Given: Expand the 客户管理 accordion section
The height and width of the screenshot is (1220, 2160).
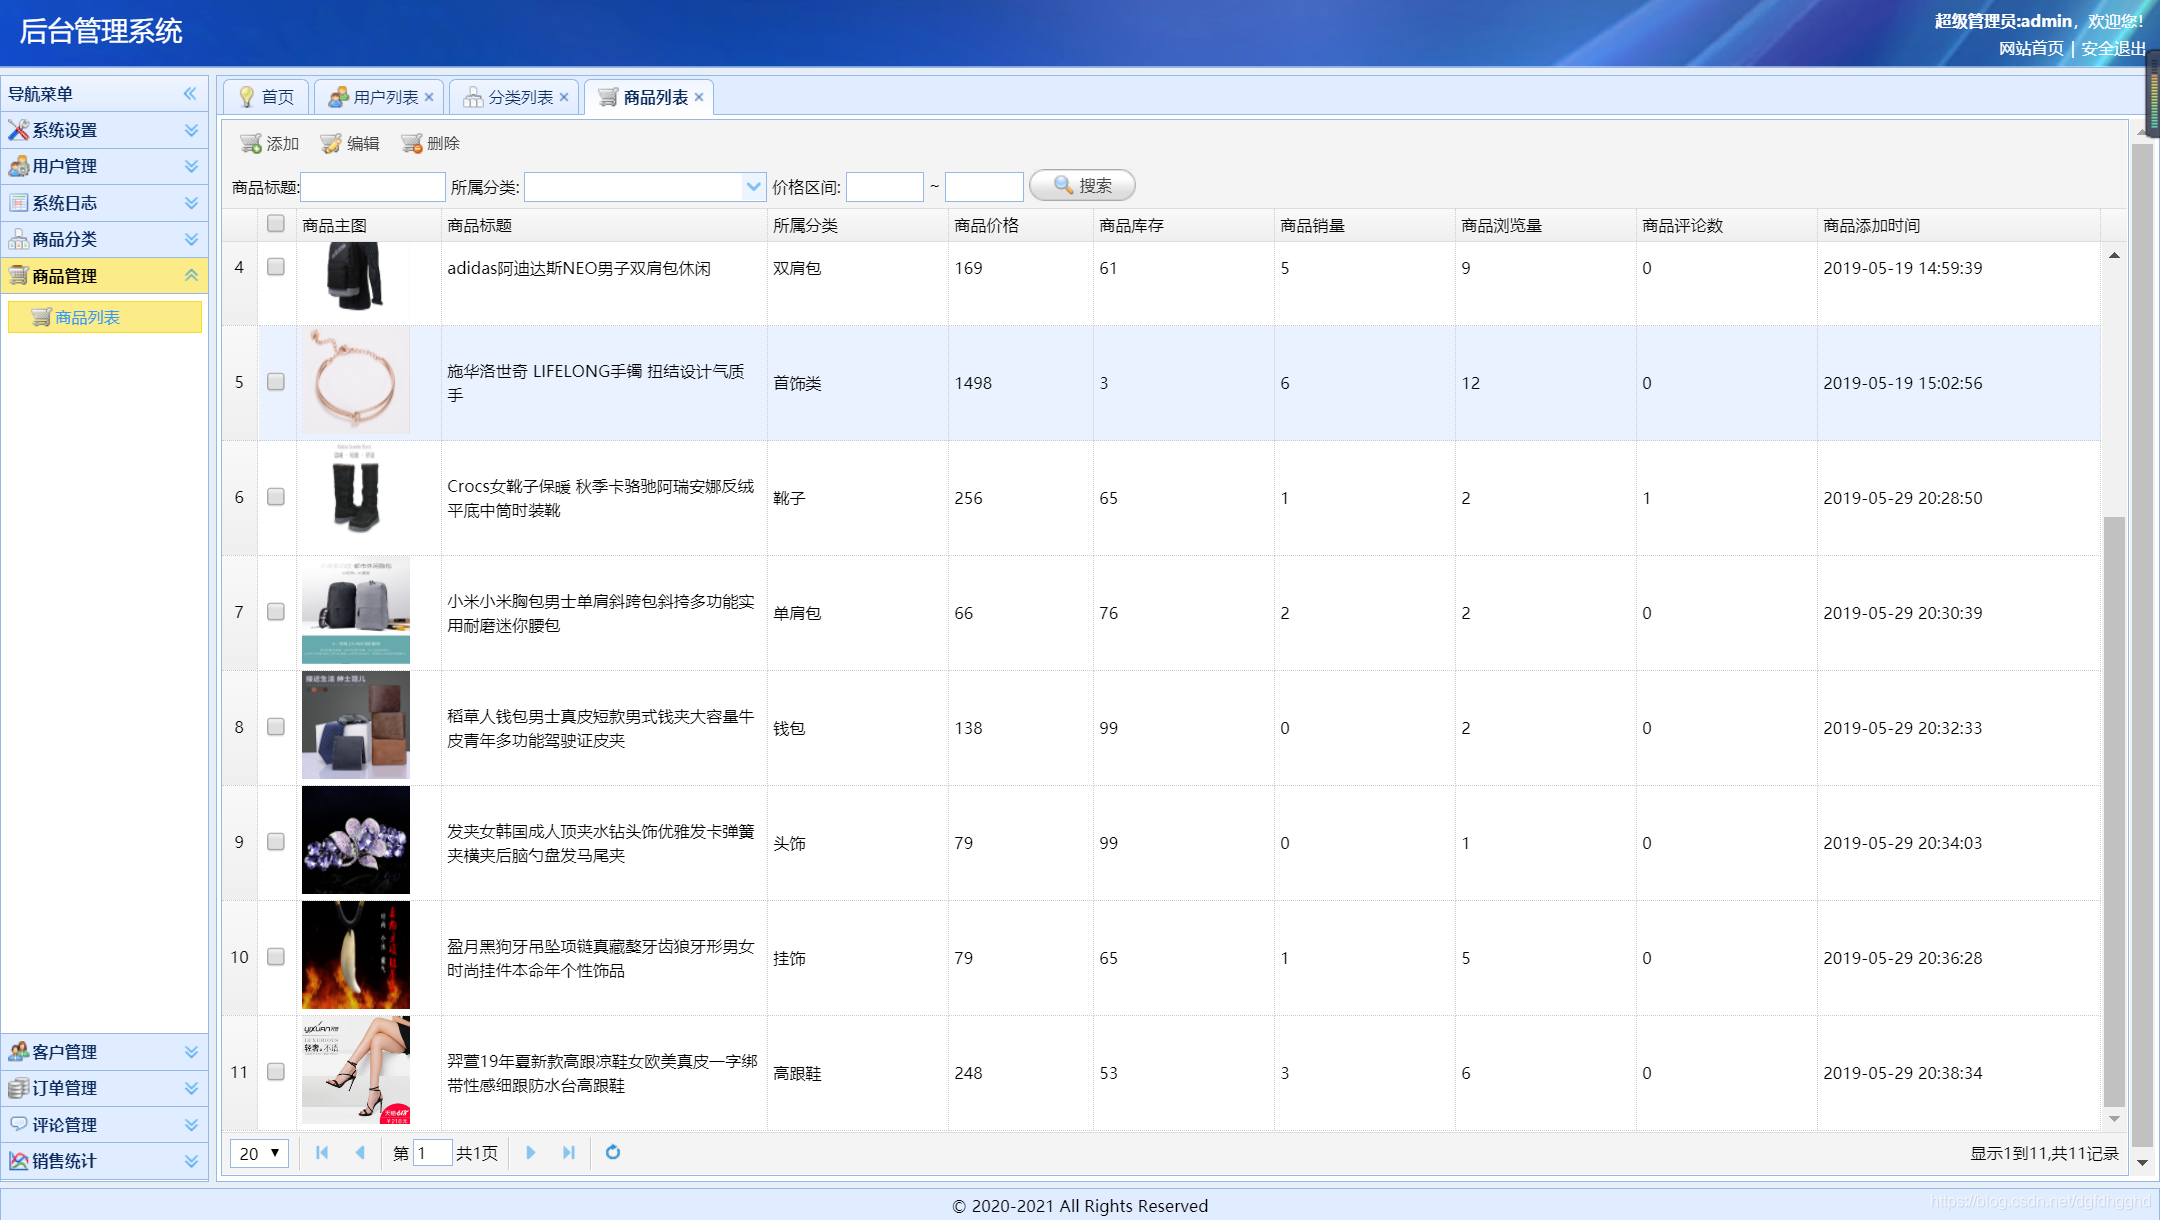Looking at the screenshot, I should (191, 1051).
